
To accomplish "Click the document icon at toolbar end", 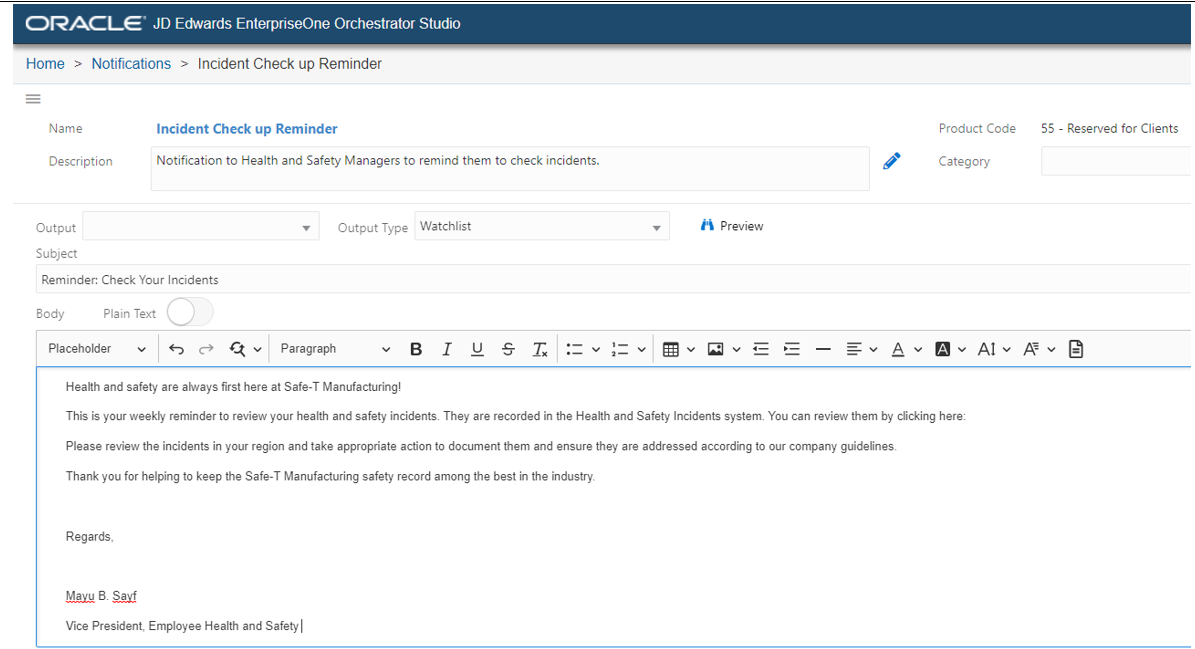I will 1076,349.
